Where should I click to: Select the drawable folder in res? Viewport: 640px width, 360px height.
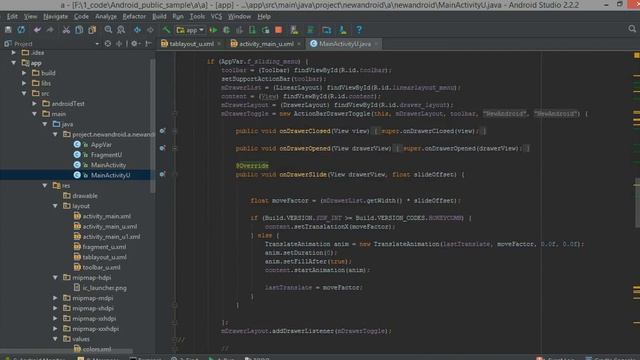tap(85, 196)
